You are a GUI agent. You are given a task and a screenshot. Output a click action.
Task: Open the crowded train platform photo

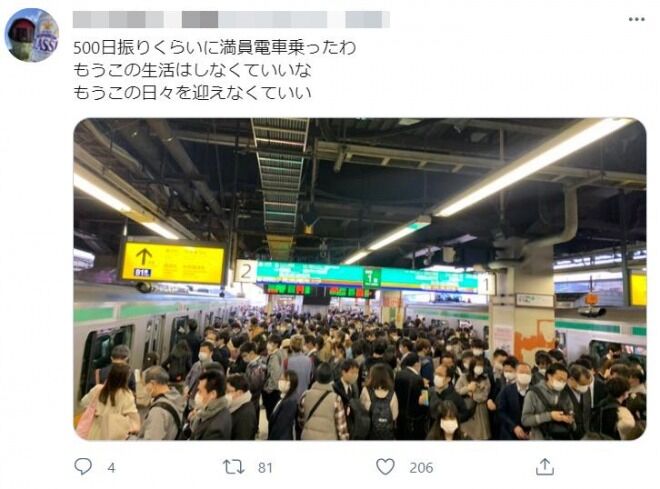pyautogui.click(x=360, y=279)
